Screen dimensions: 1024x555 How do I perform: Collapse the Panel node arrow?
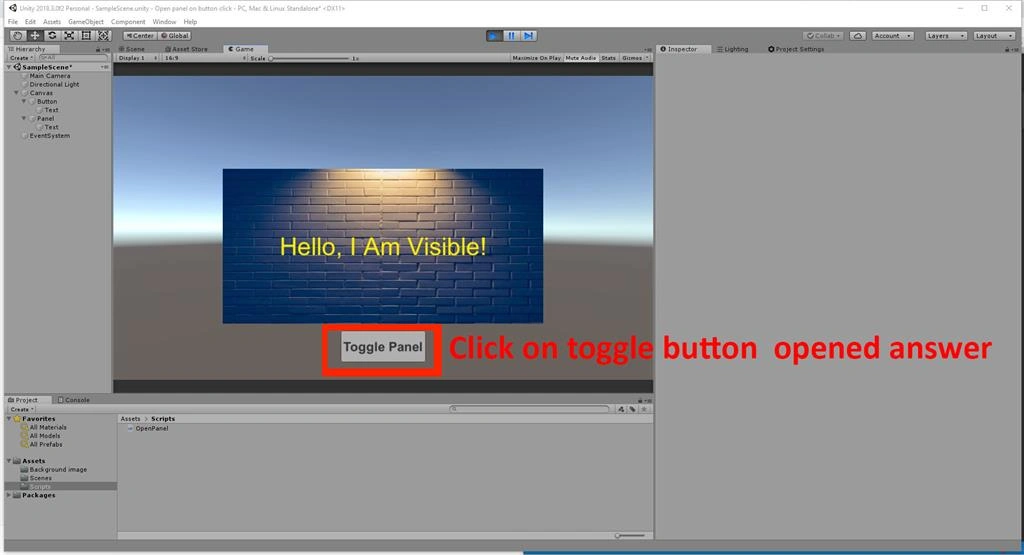24,119
